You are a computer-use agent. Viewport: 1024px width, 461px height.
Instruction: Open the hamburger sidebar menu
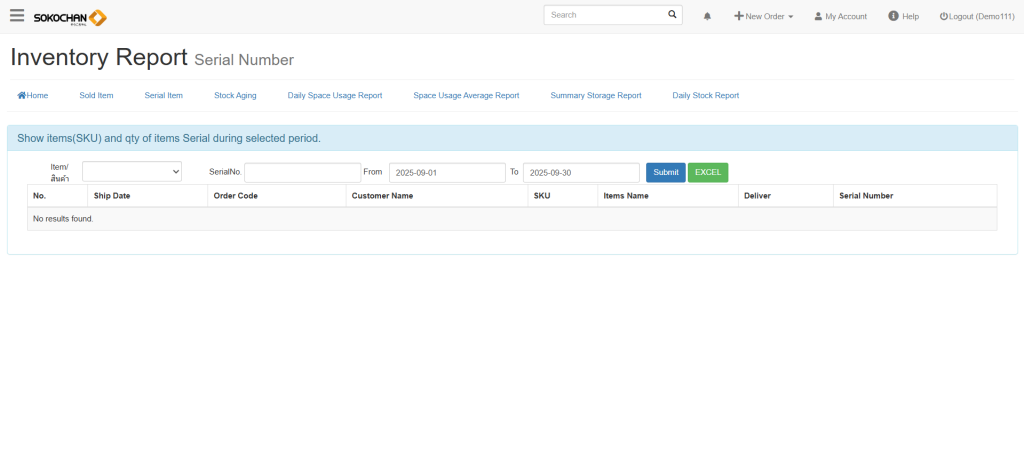click(x=17, y=16)
